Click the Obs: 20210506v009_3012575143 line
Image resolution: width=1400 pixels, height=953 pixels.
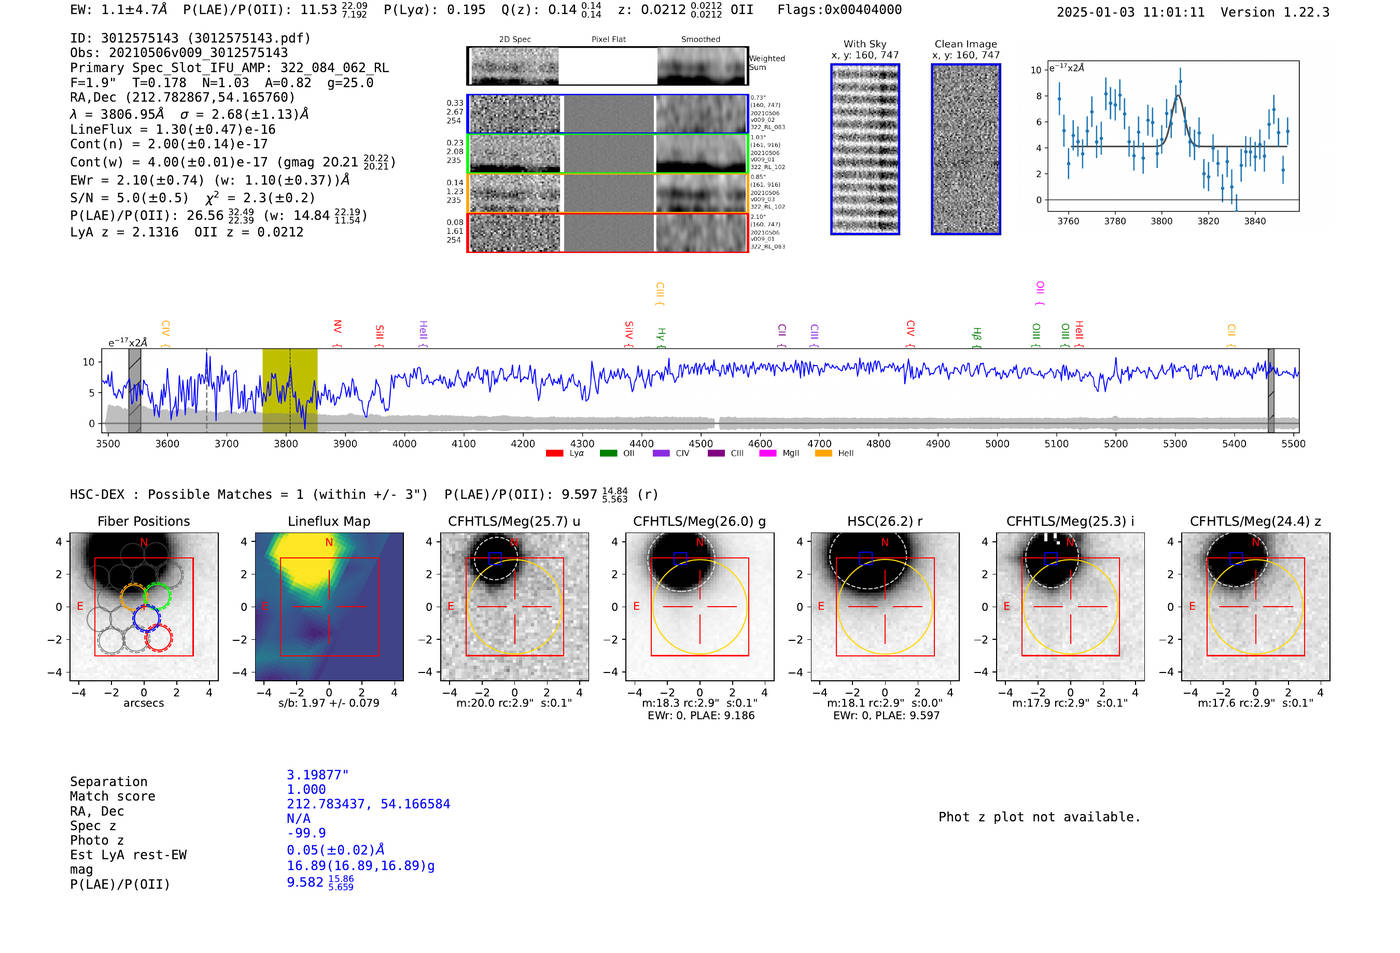[x=179, y=53]
